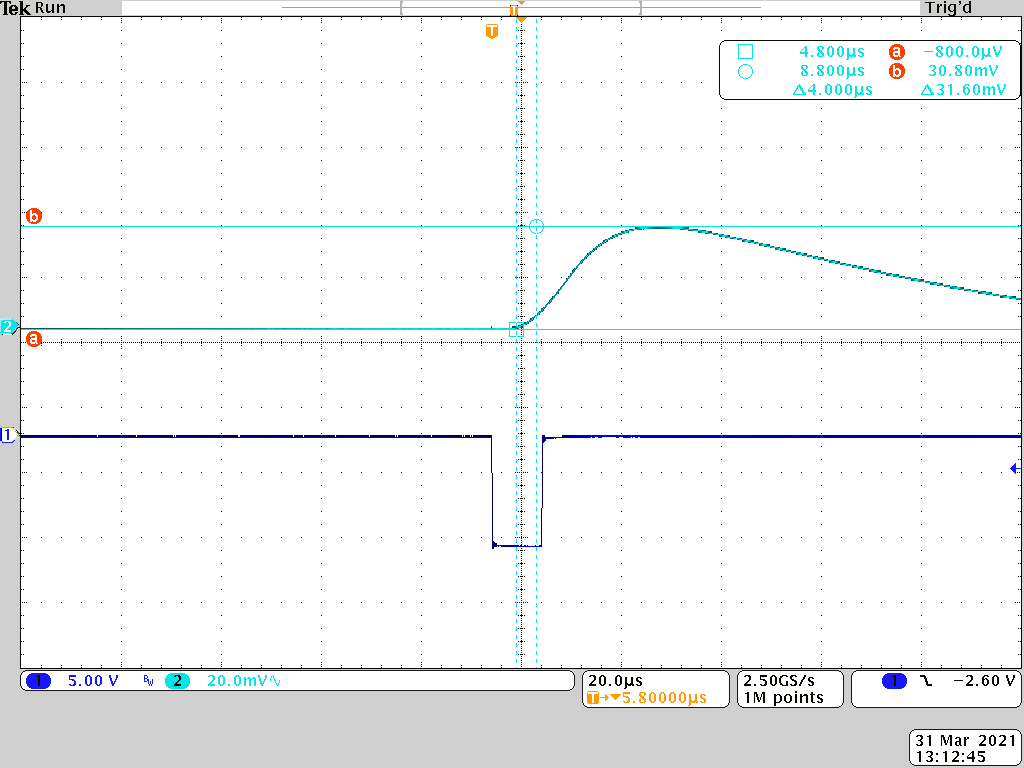Screen dimensions: 1024x768
Task: Click the Run acquisition status label
Action: pyautogui.click(x=50, y=7)
